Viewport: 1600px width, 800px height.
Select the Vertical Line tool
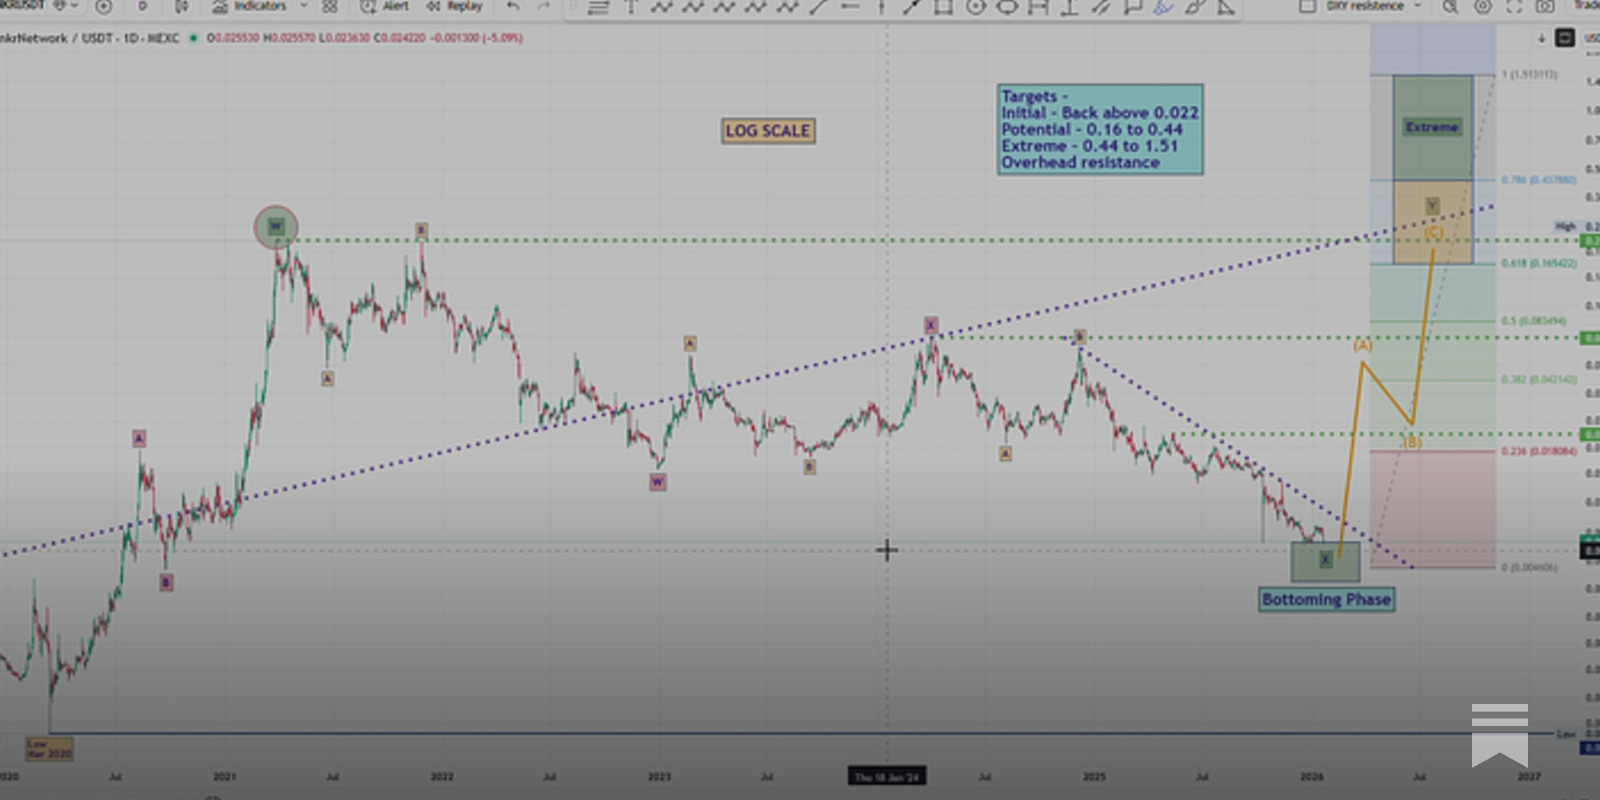click(881, 8)
